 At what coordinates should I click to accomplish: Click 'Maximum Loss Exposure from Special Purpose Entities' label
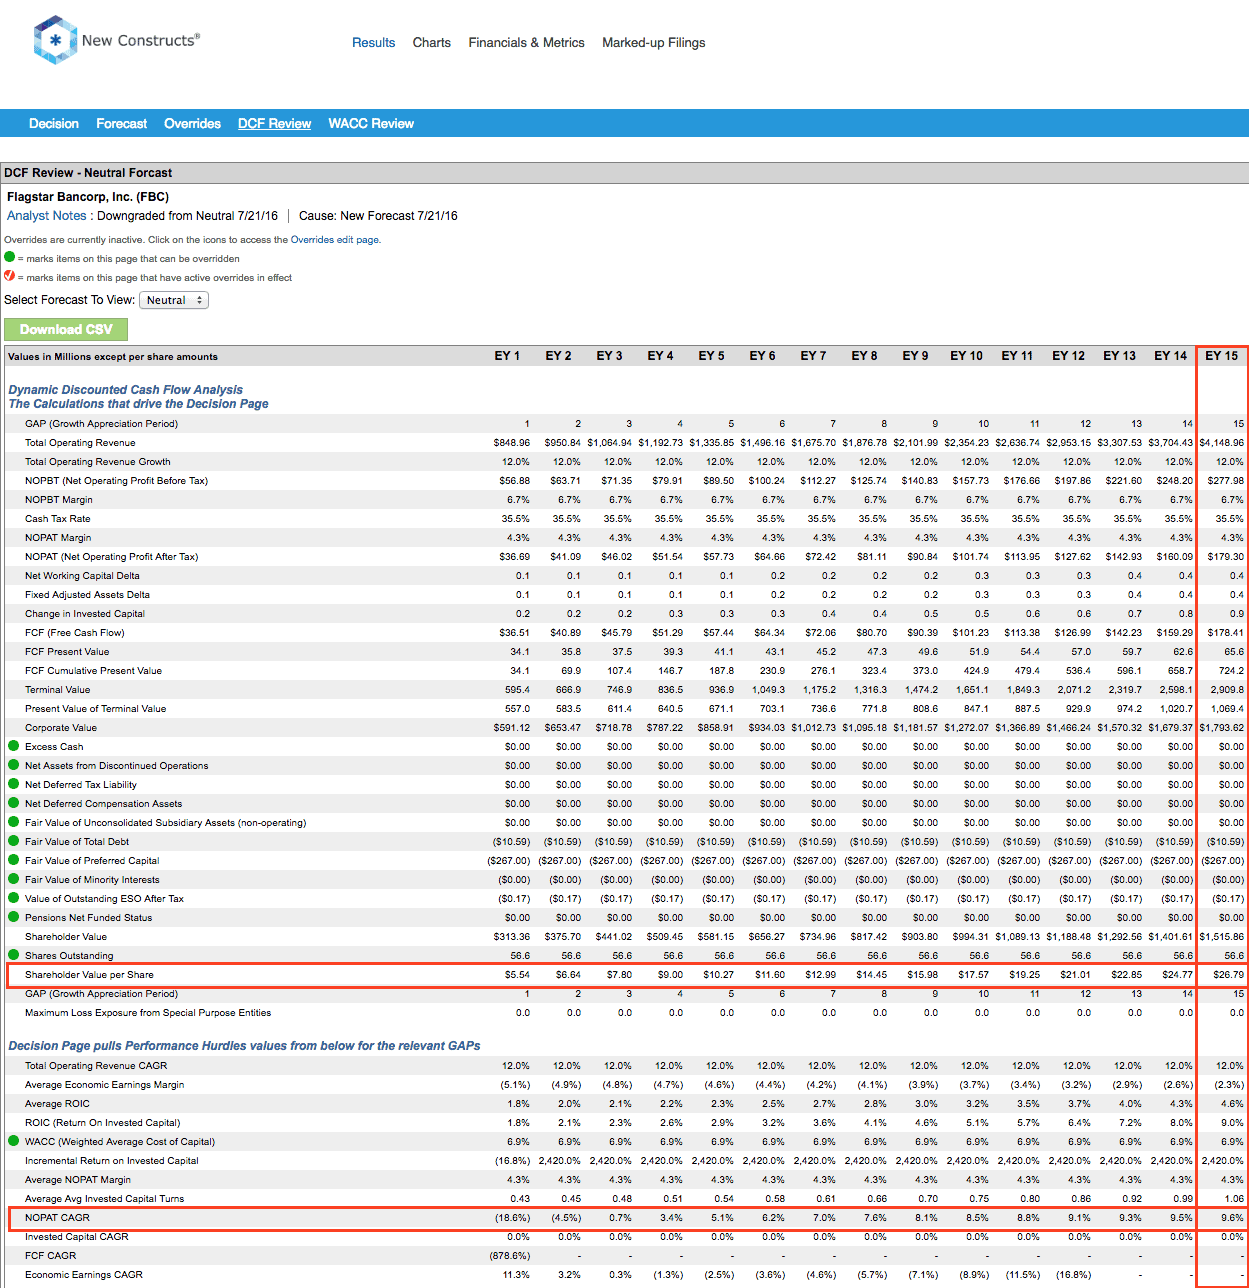148,1013
